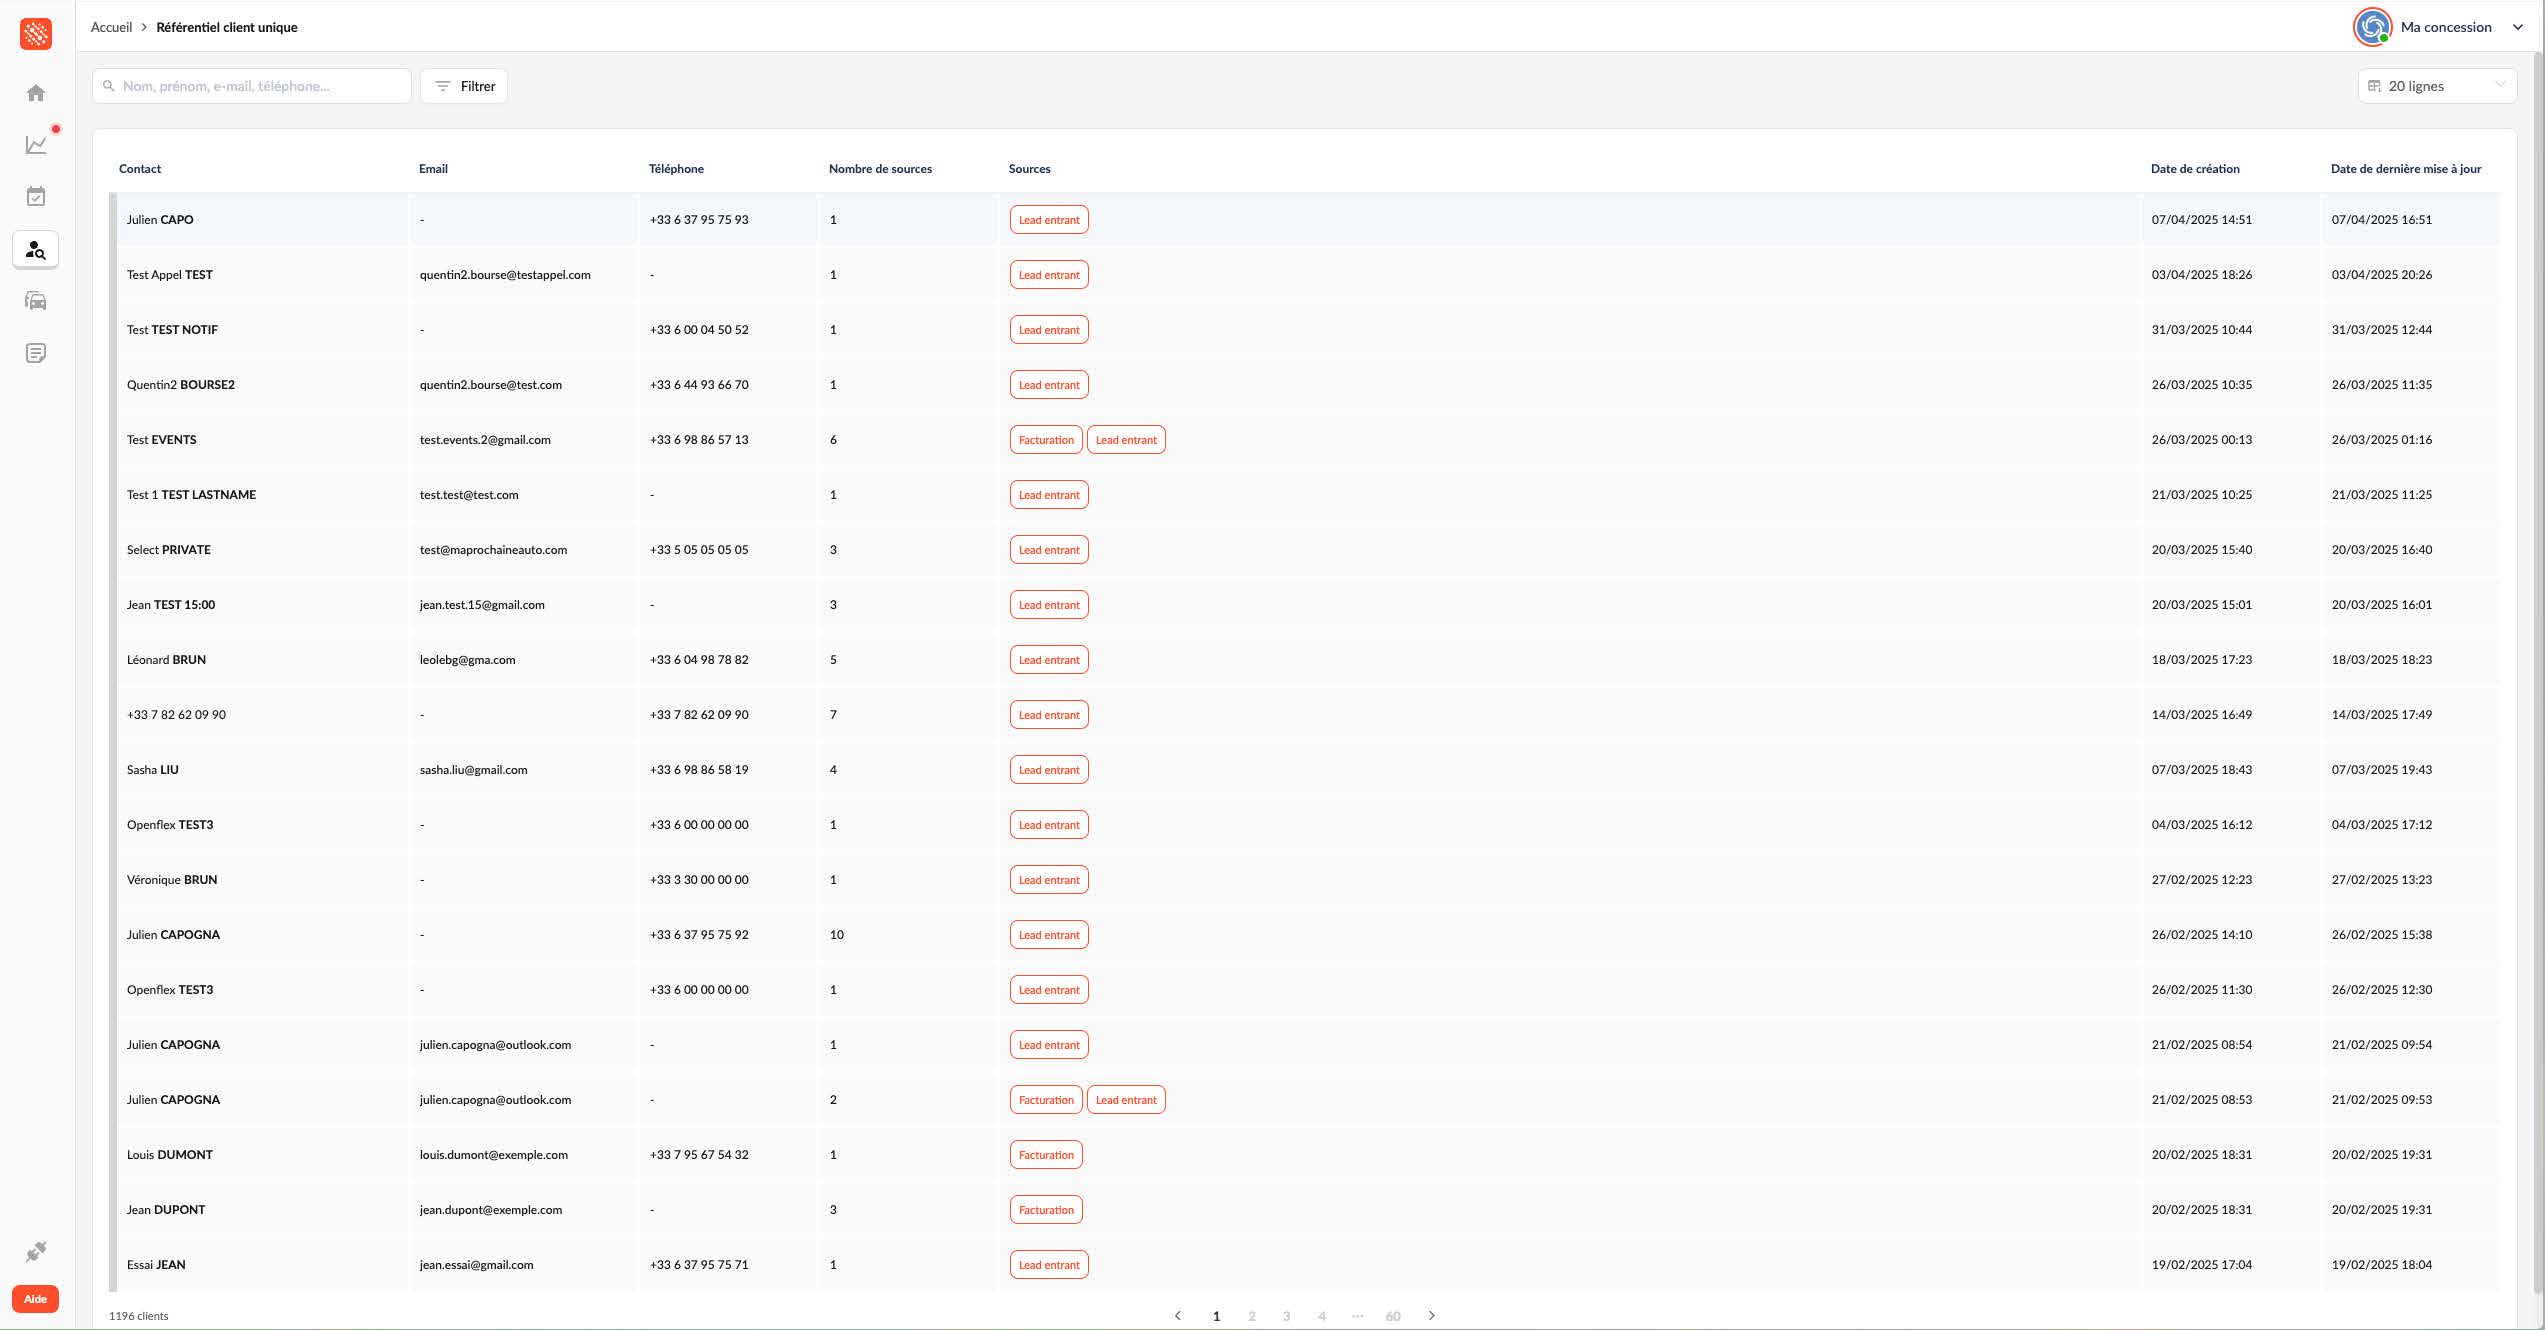The image size is (2545, 1330).
Task: Sort by the Contact column header
Action: tap(140, 169)
